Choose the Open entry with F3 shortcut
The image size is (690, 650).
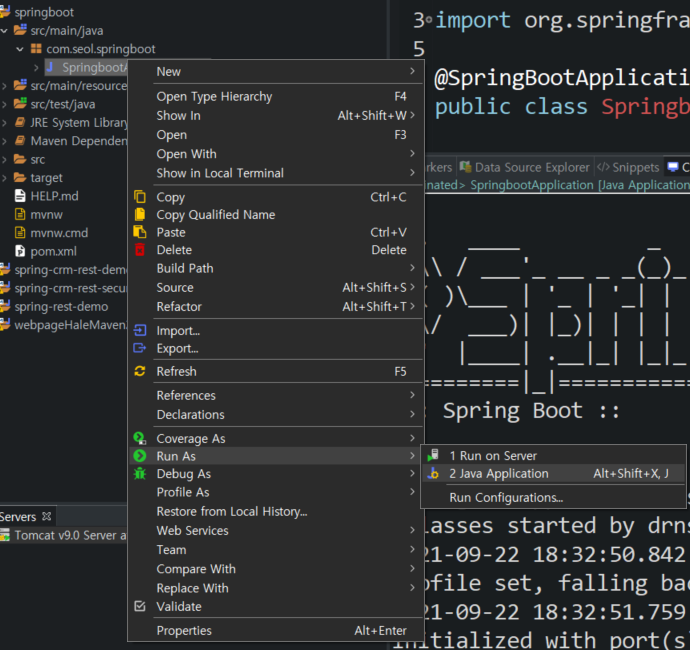275,135
